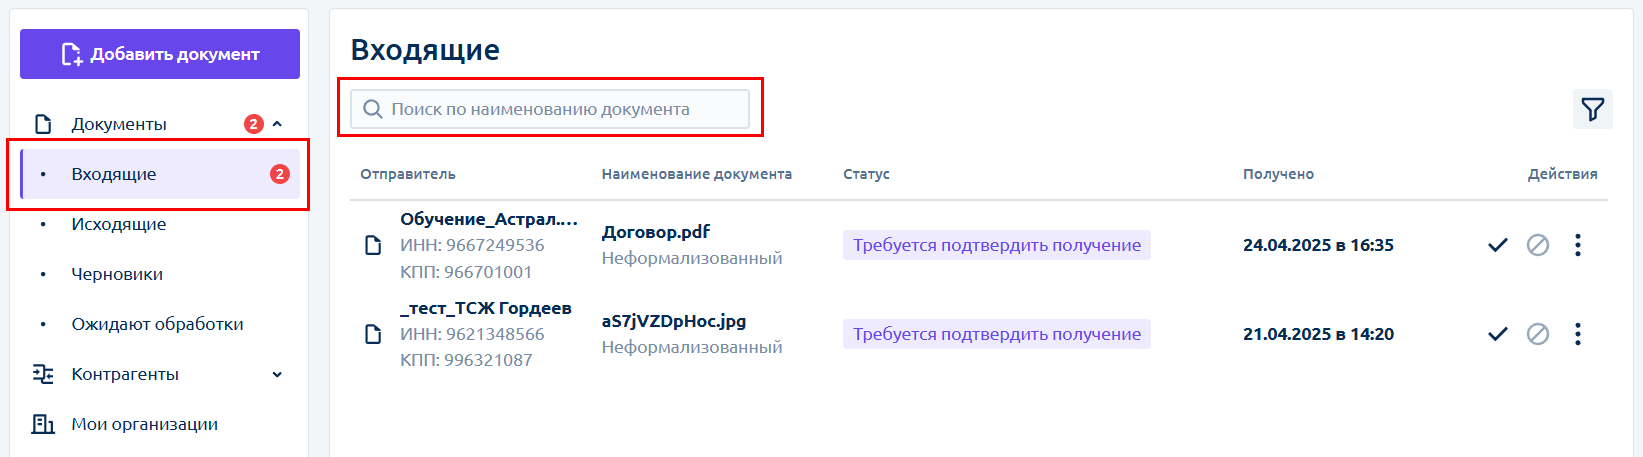Screen dimensions: 1643x457
Task: Confirm receipt checkmark for Договор.pdf
Action: [x=1497, y=245]
